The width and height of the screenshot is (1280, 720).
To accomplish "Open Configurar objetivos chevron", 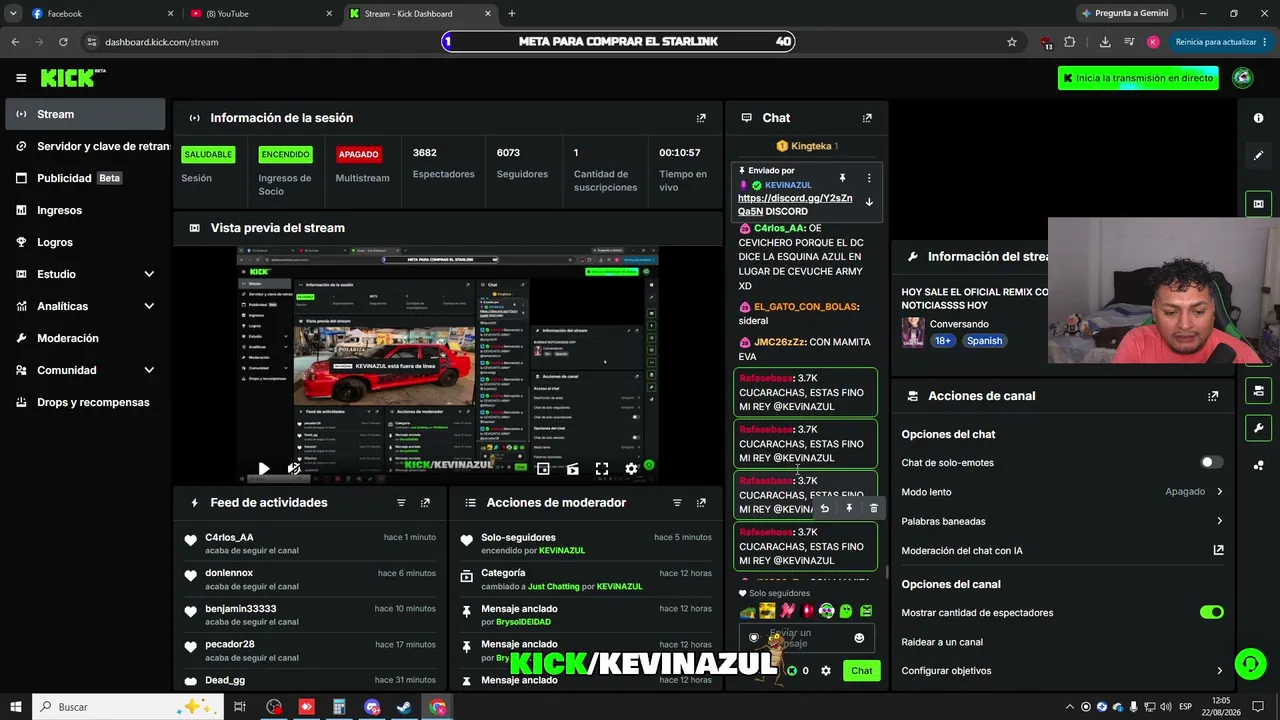I will pyautogui.click(x=1219, y=671).
